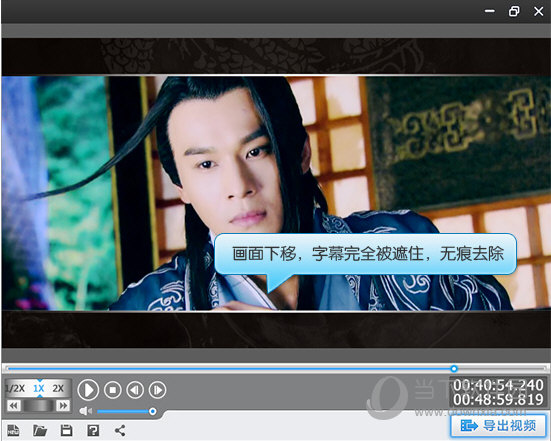The height and width of the screenshot is (441, 551).
Task: Click the rewind double-arrow button
Action: click(14, 406)
